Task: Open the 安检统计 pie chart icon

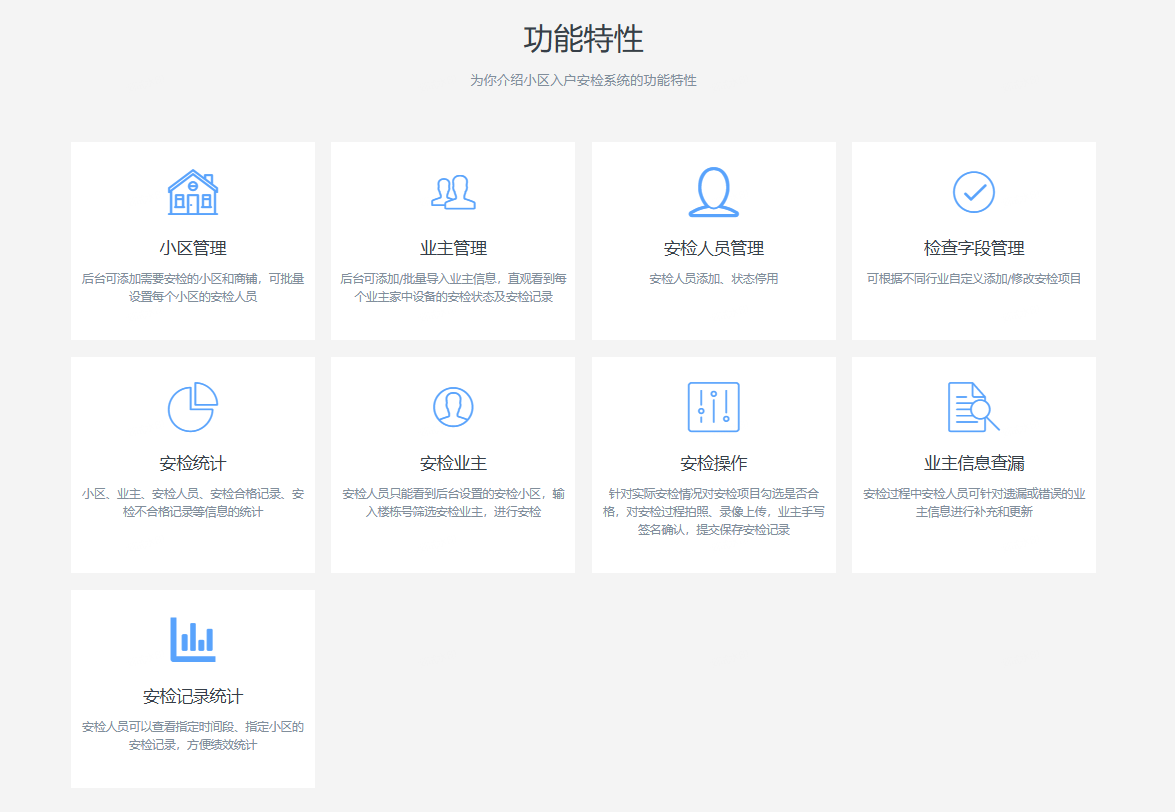Action: coord(193,406)
